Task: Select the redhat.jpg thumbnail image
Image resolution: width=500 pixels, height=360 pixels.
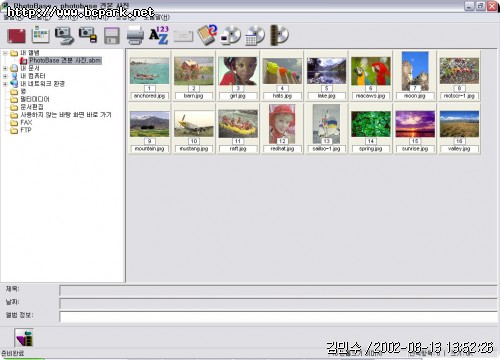Action: point(282,124)
